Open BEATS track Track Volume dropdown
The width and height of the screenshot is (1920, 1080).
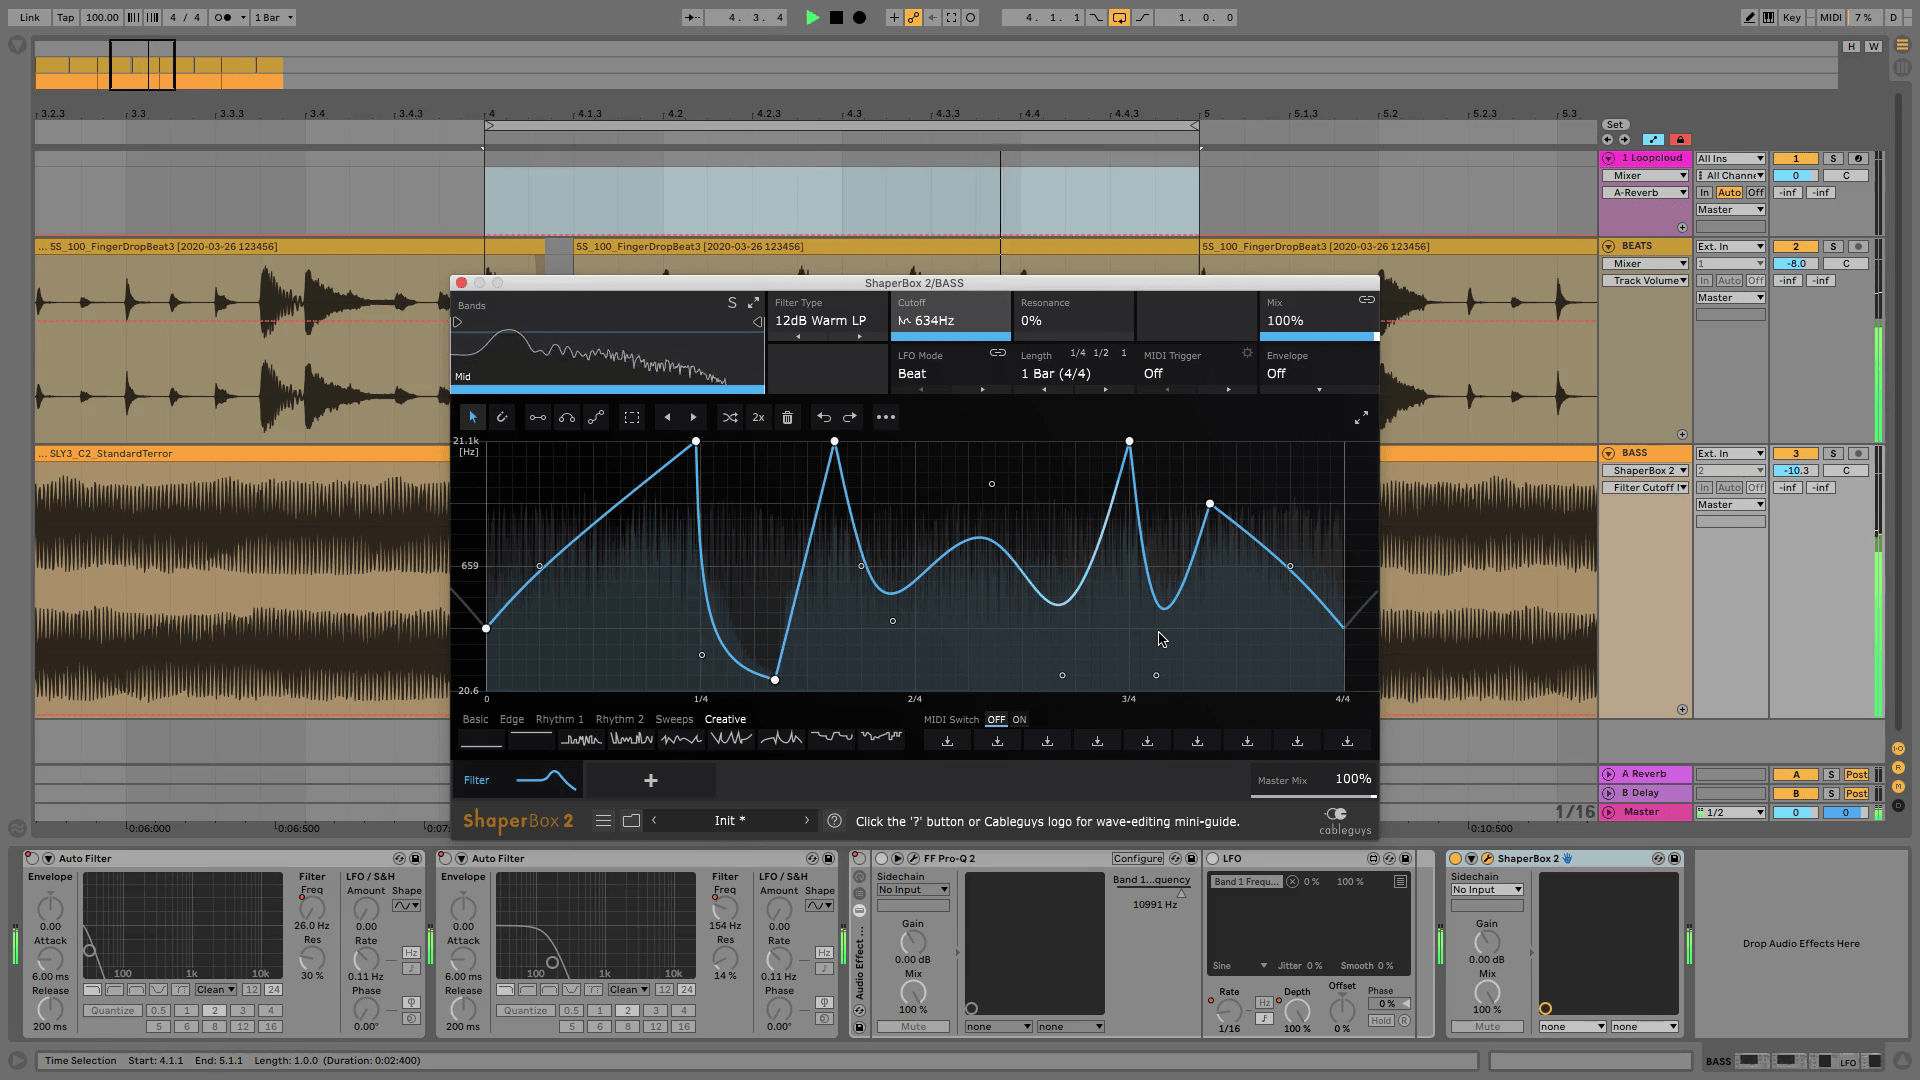(1645, 281)
